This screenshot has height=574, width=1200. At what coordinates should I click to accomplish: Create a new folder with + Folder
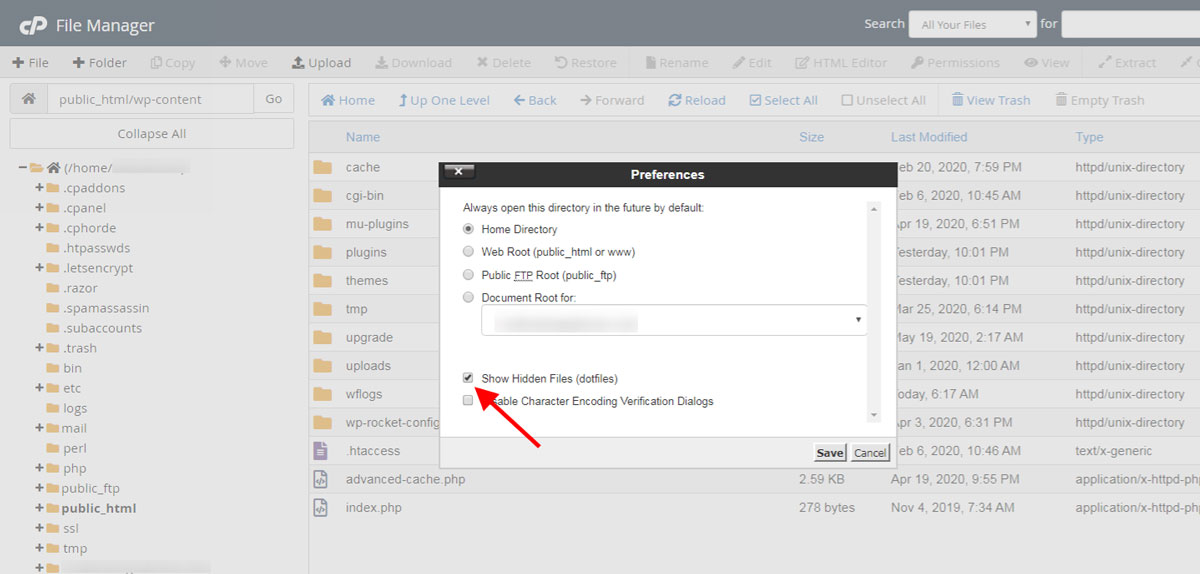pyautogui.click(x=99, y=62)
